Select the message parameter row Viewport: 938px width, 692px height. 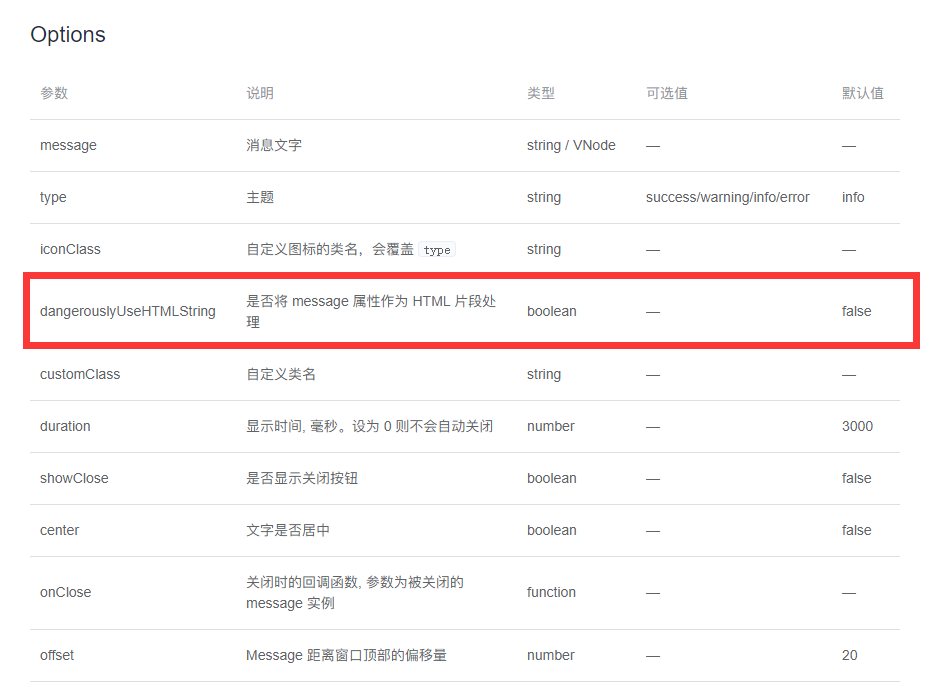450,145
